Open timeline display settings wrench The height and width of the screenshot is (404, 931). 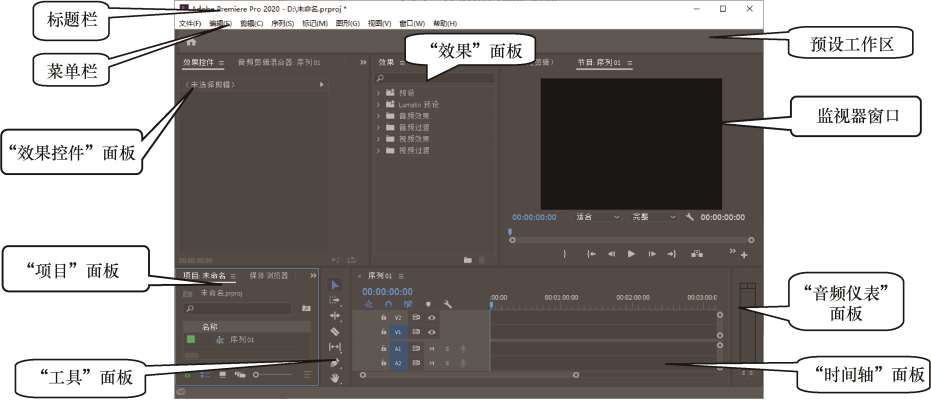(447, 304)
